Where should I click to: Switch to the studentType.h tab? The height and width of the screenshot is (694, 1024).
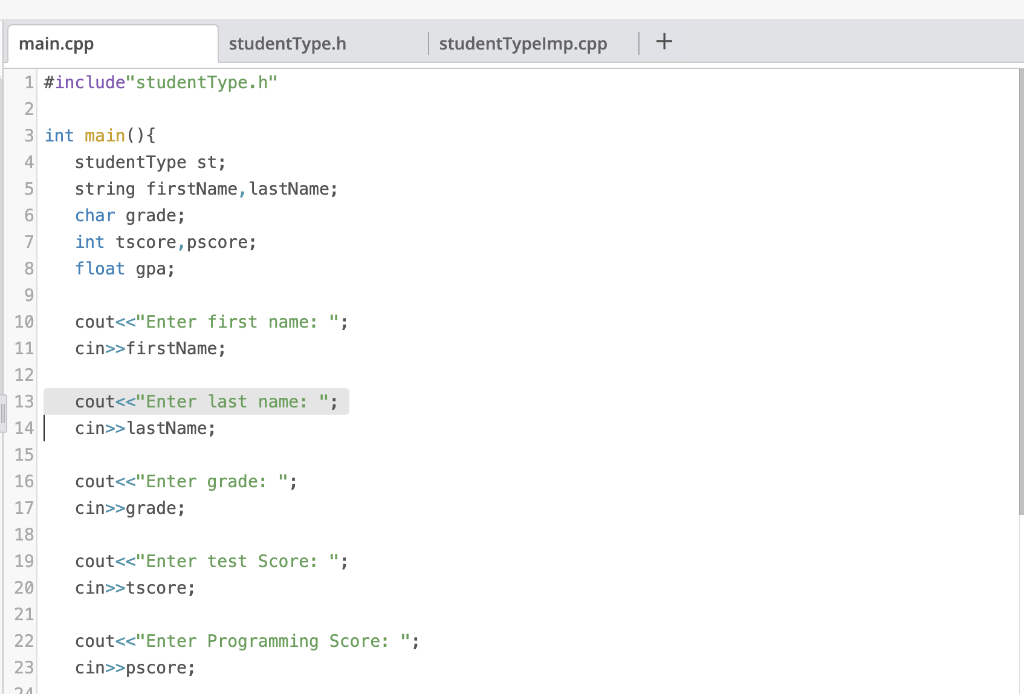(x=290, y=43)
